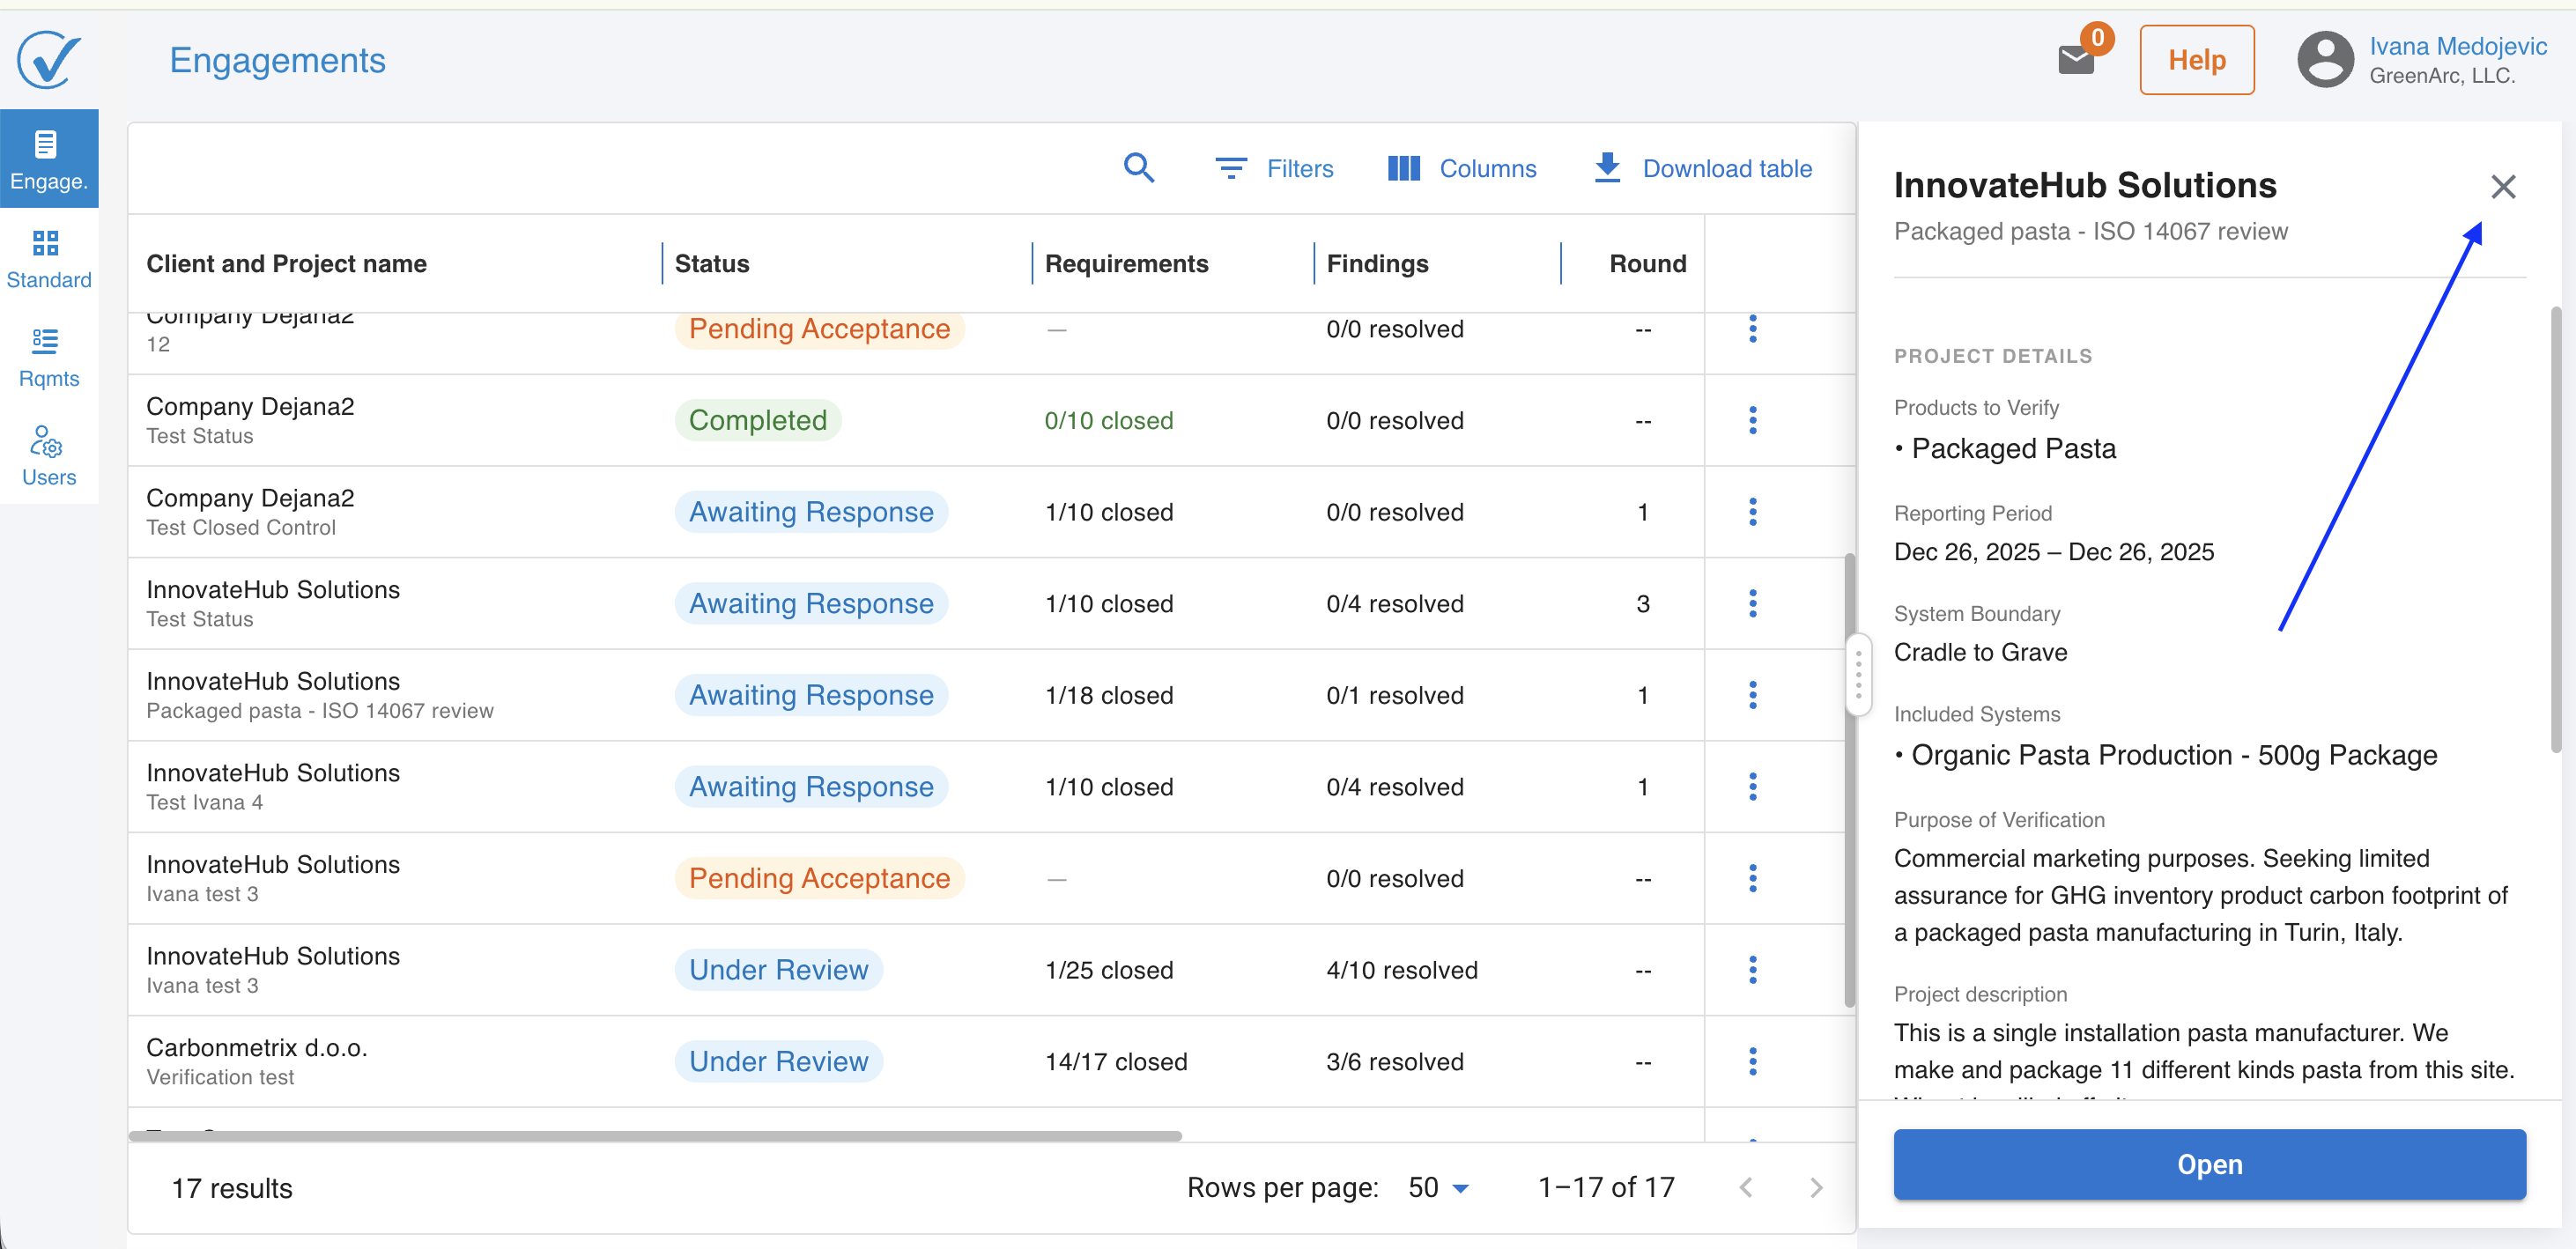Open the Users sidebar section
The height and width of the screenshot is (1249, 2576).
click(49, 455)
